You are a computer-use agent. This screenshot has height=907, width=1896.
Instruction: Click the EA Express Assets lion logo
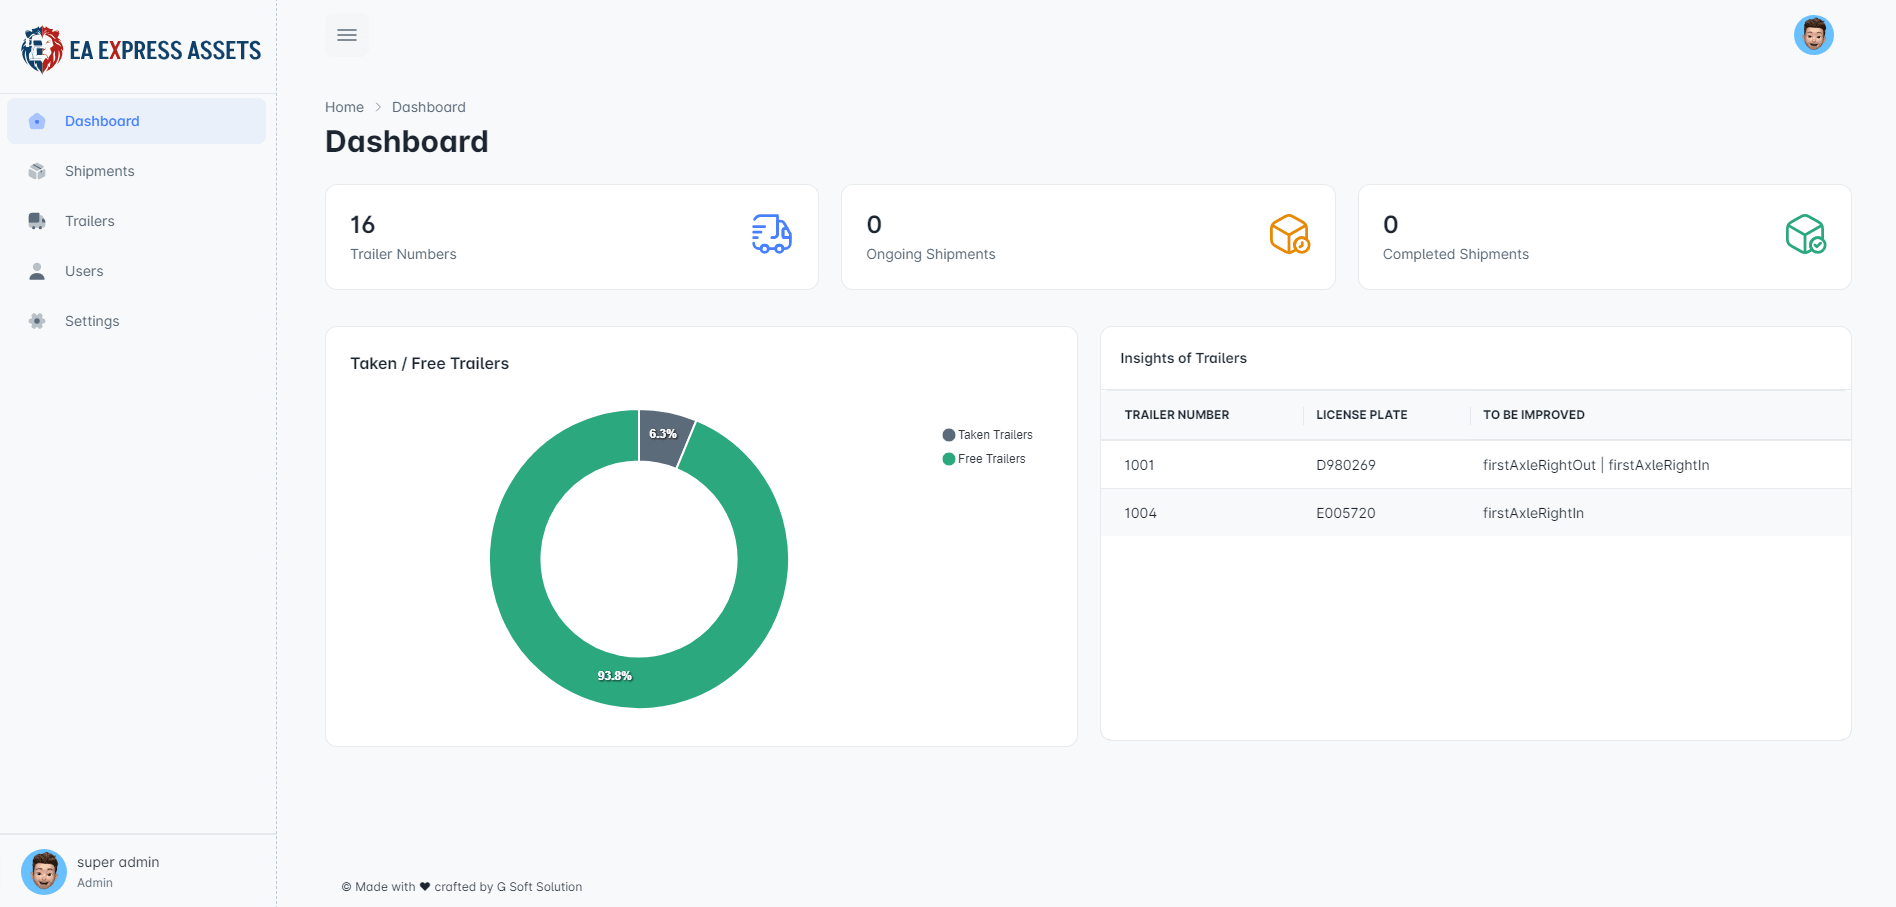pyautogui.click(x=42, y=50)
